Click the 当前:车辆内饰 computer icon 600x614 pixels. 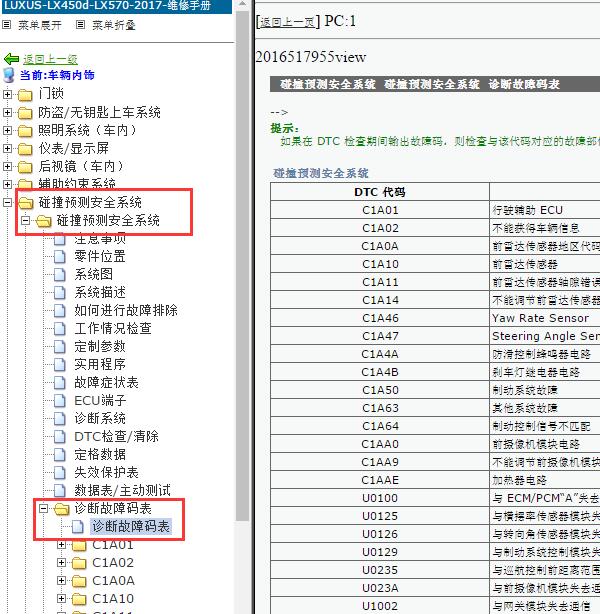[x=9, y=75]
